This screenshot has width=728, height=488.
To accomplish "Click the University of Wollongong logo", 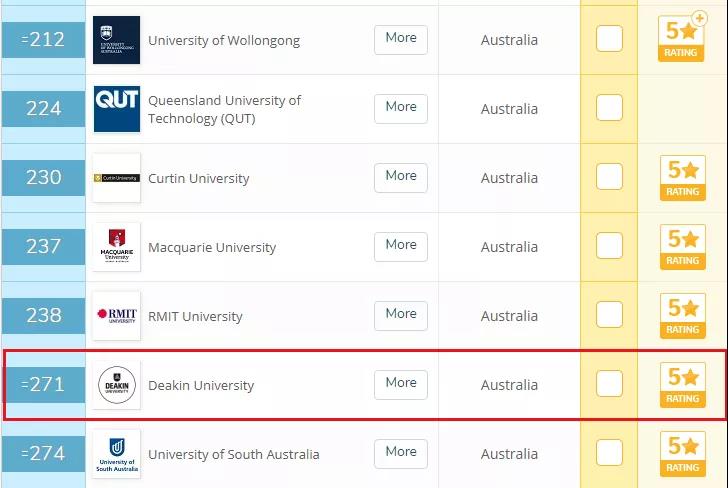I will (x=116, y=40).
